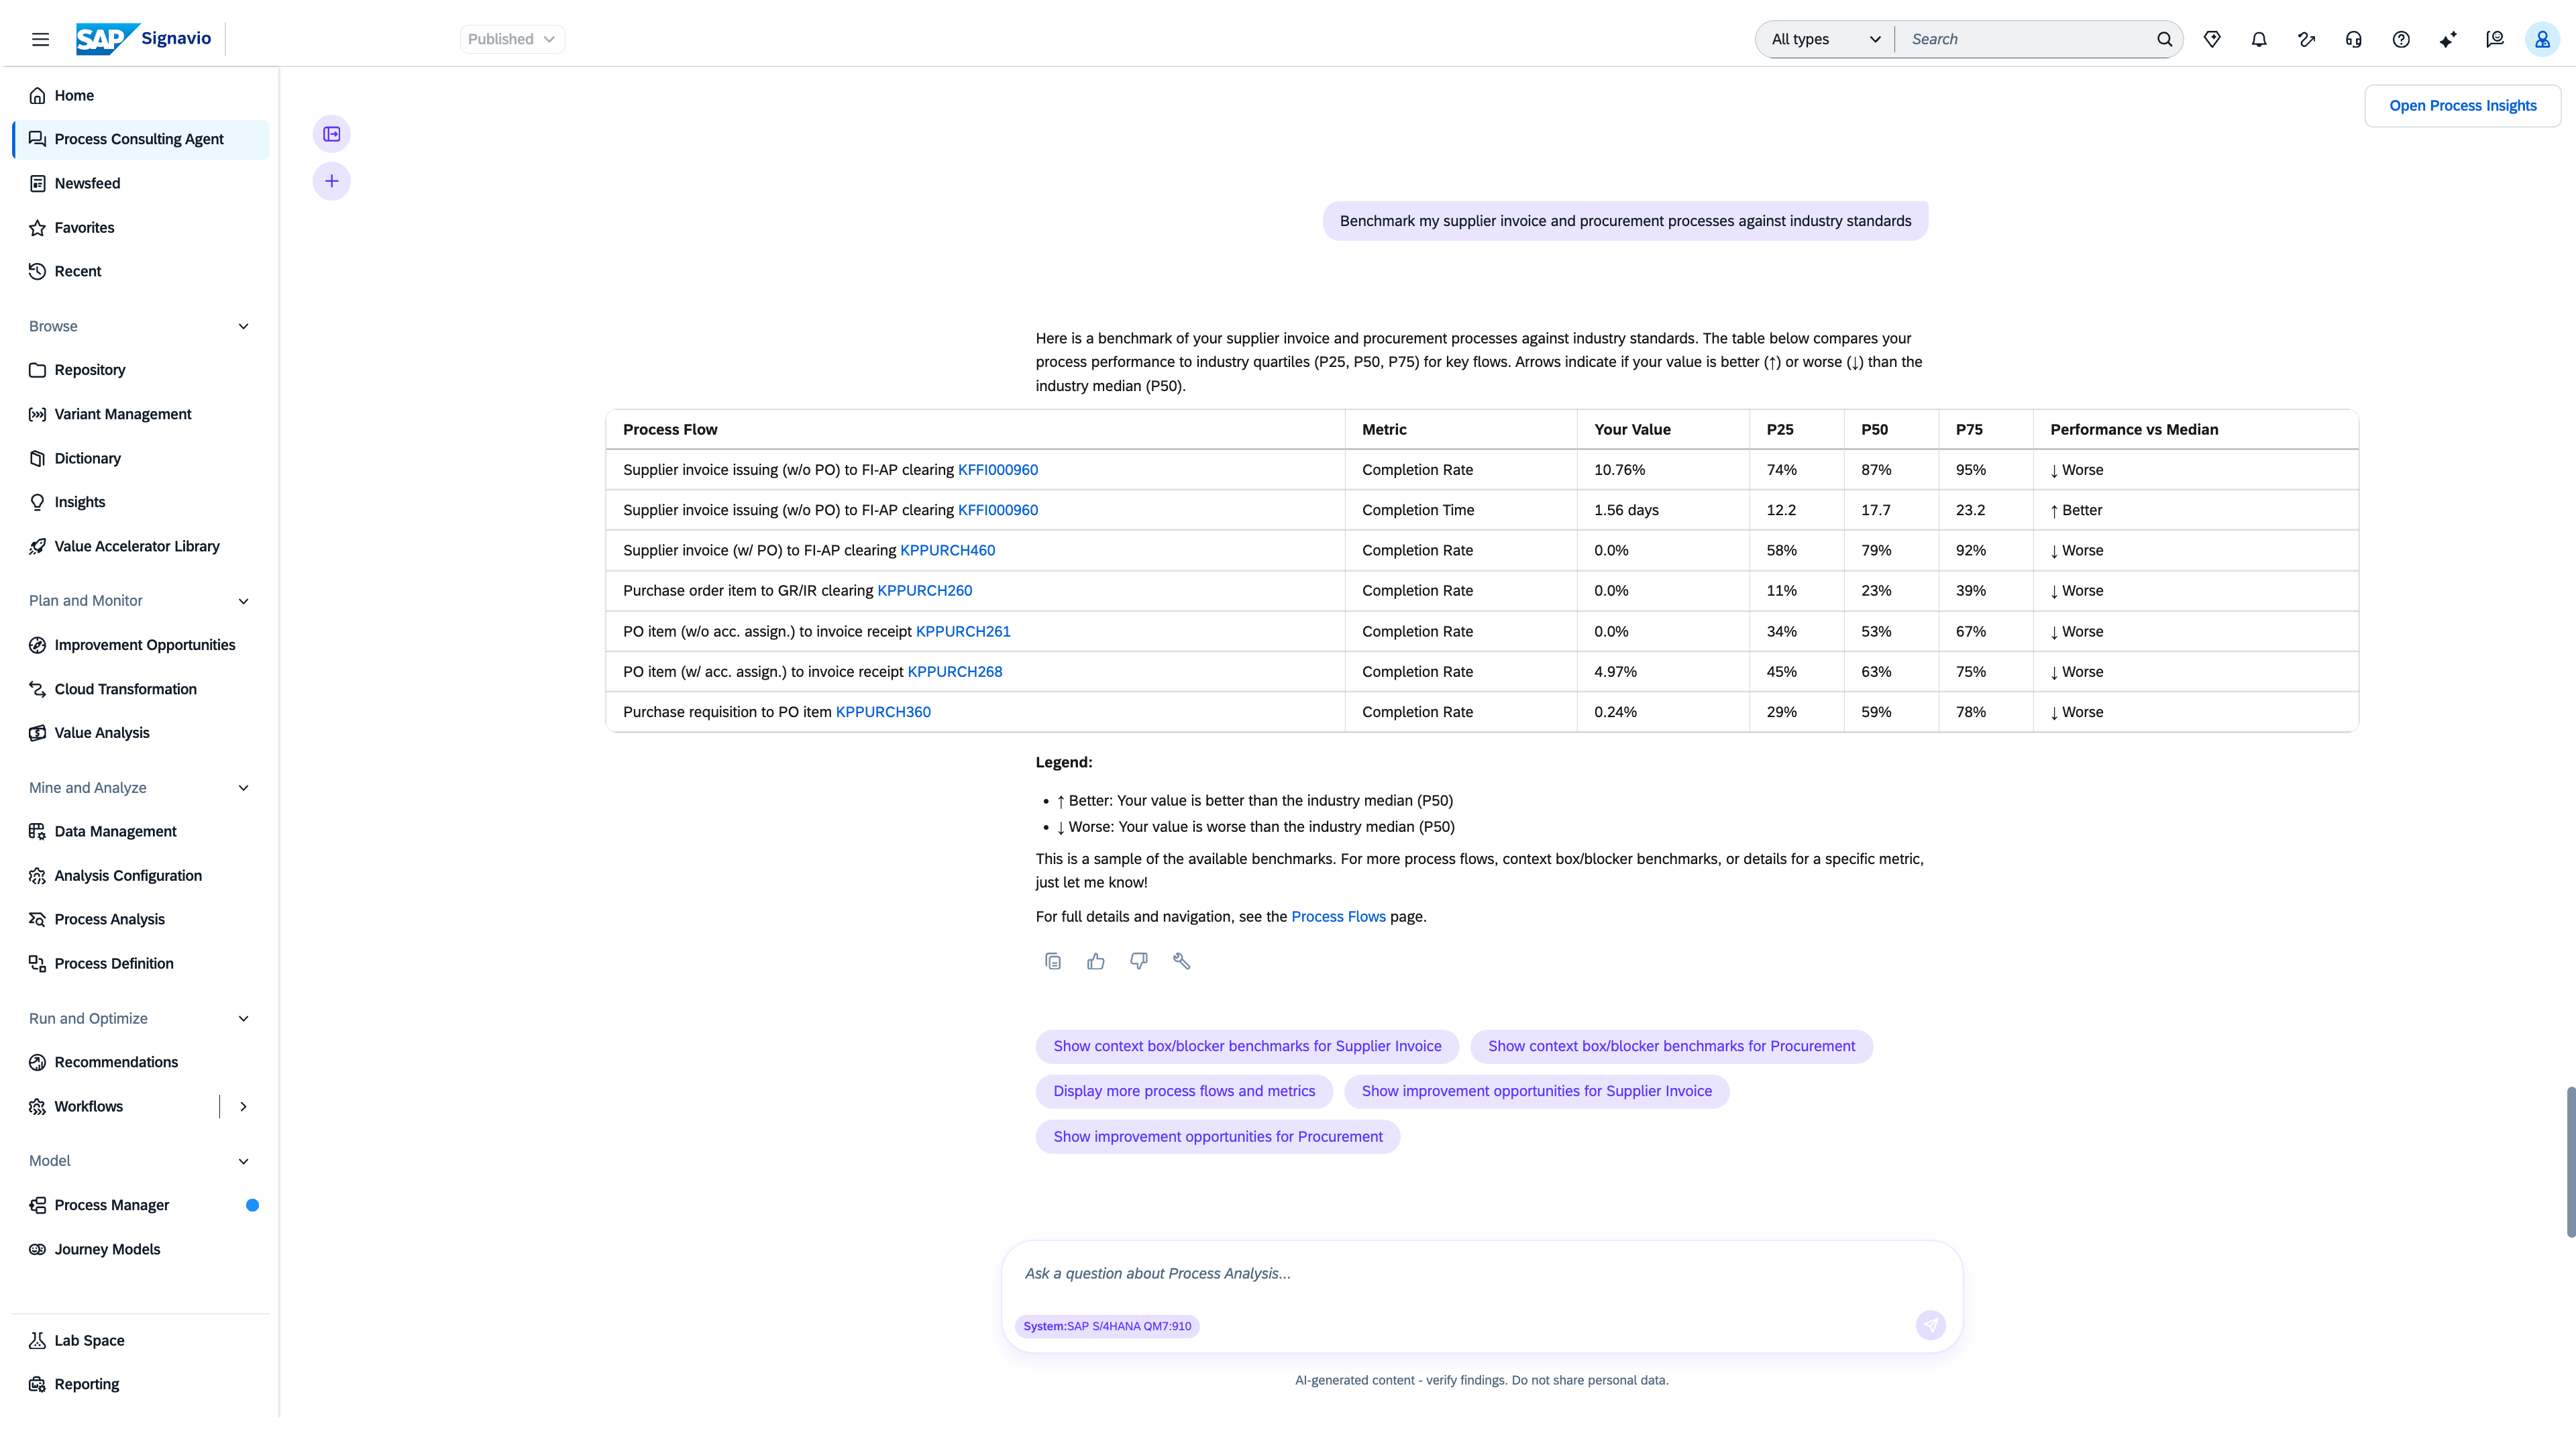This screenshot has height=1449, width=2576.
Task: Start a new chat with plus icon
Action: (x=332, y=181)
